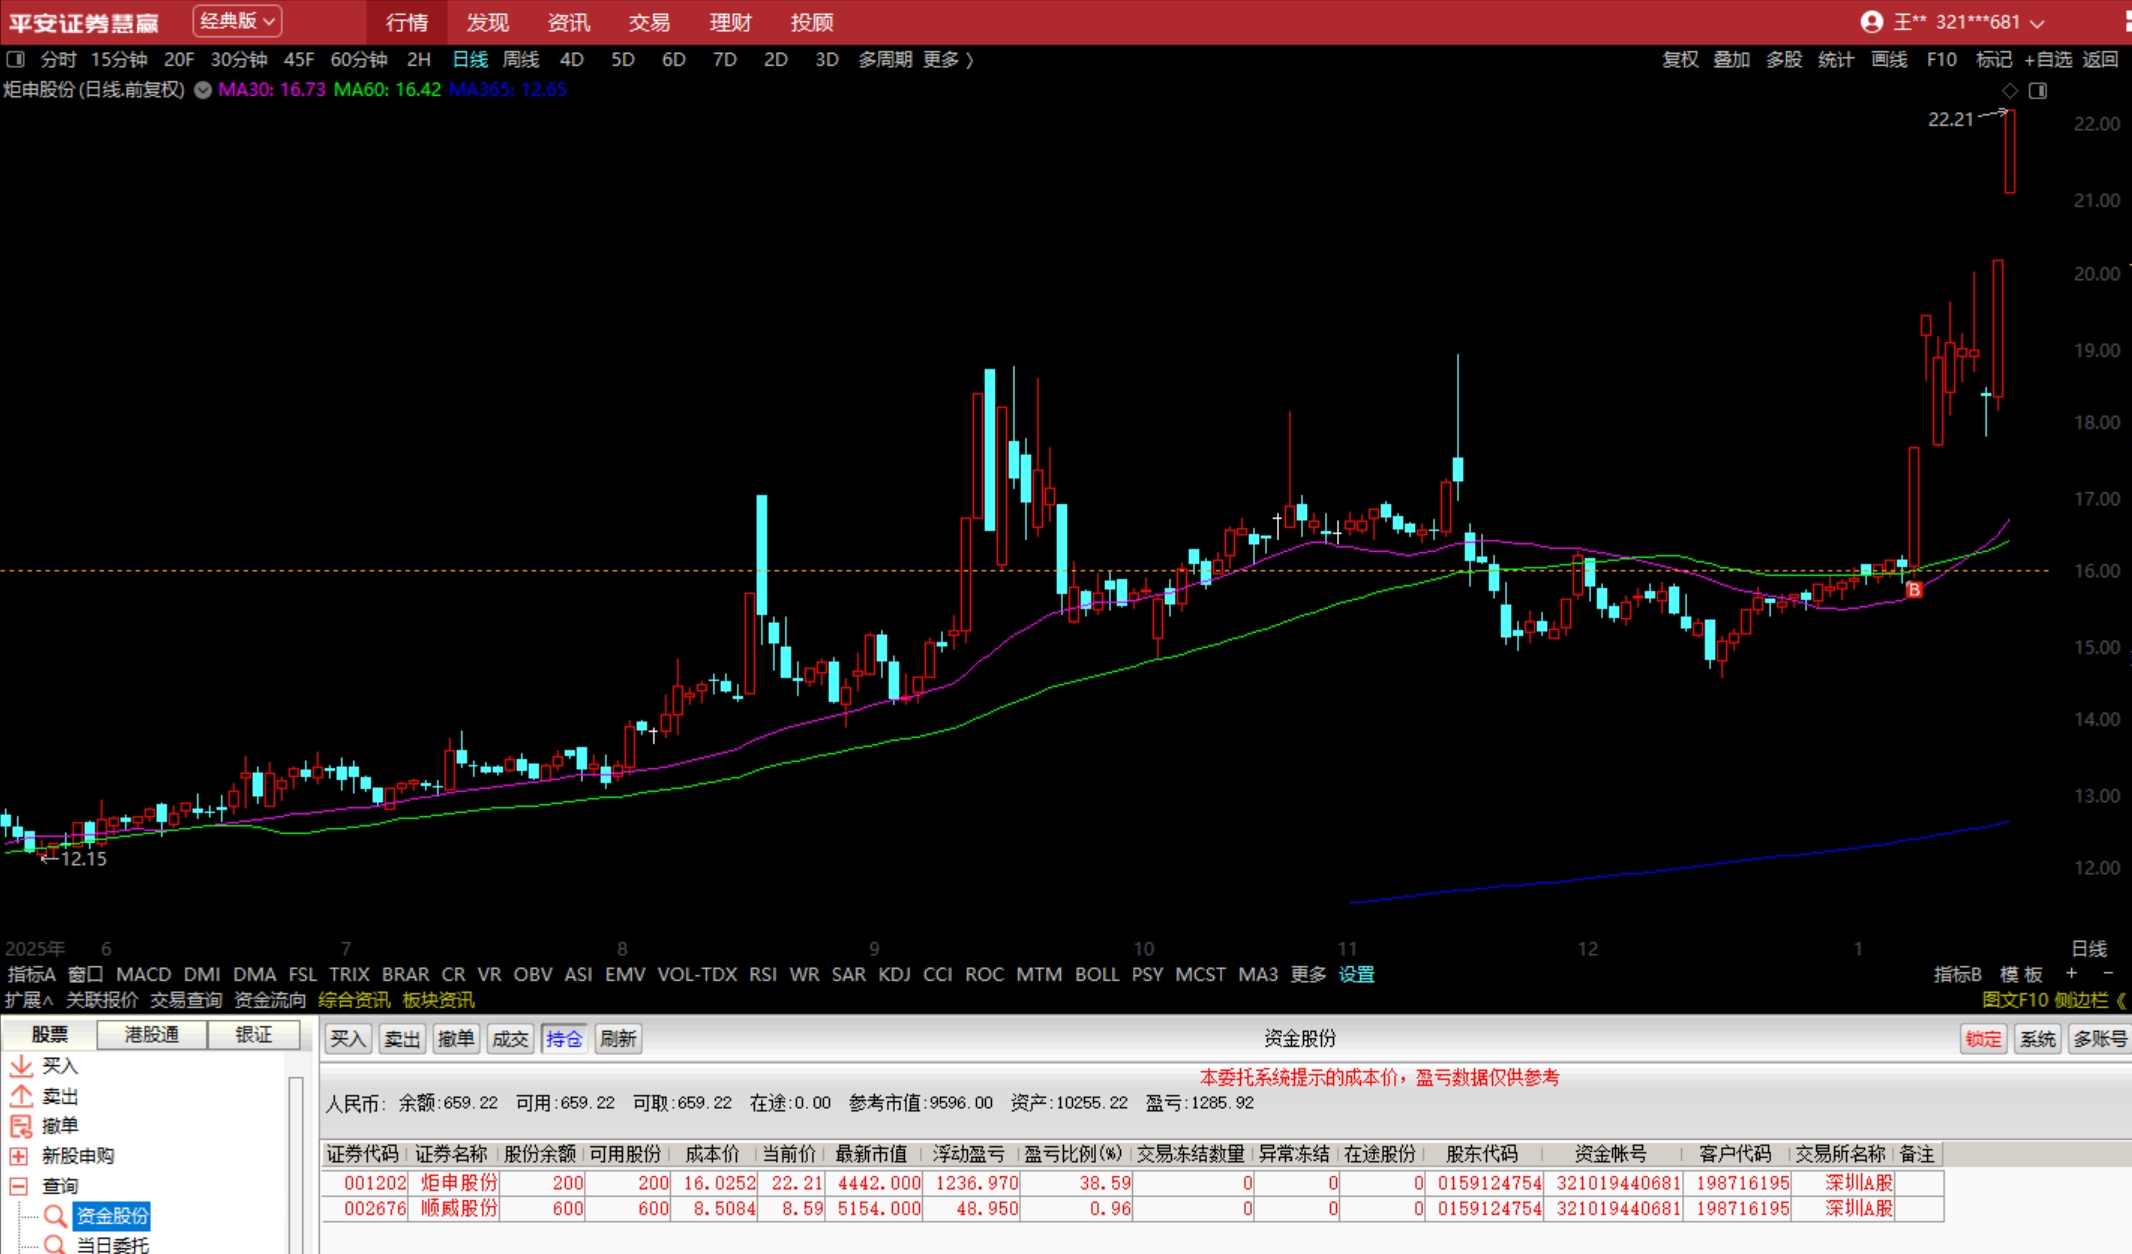Image resolution: width=2132 pixels, height=1254 pixels.
Task: Click the 买入 buy arrow icon in sidebar
Action: click(21, 1066)
